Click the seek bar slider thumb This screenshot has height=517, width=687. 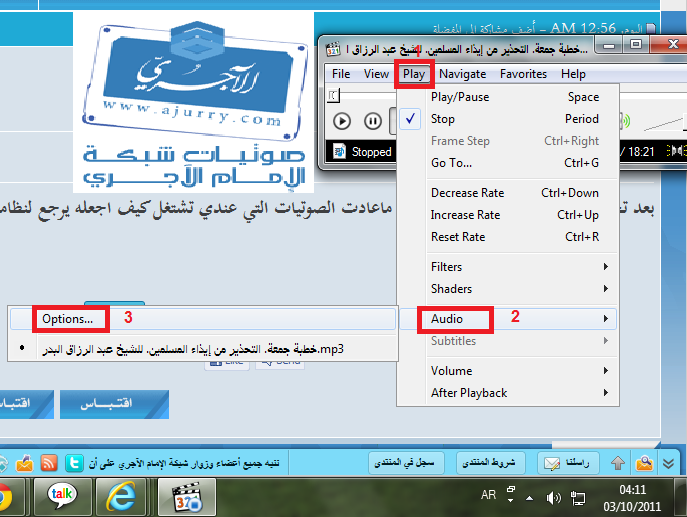tap(334, 95)
